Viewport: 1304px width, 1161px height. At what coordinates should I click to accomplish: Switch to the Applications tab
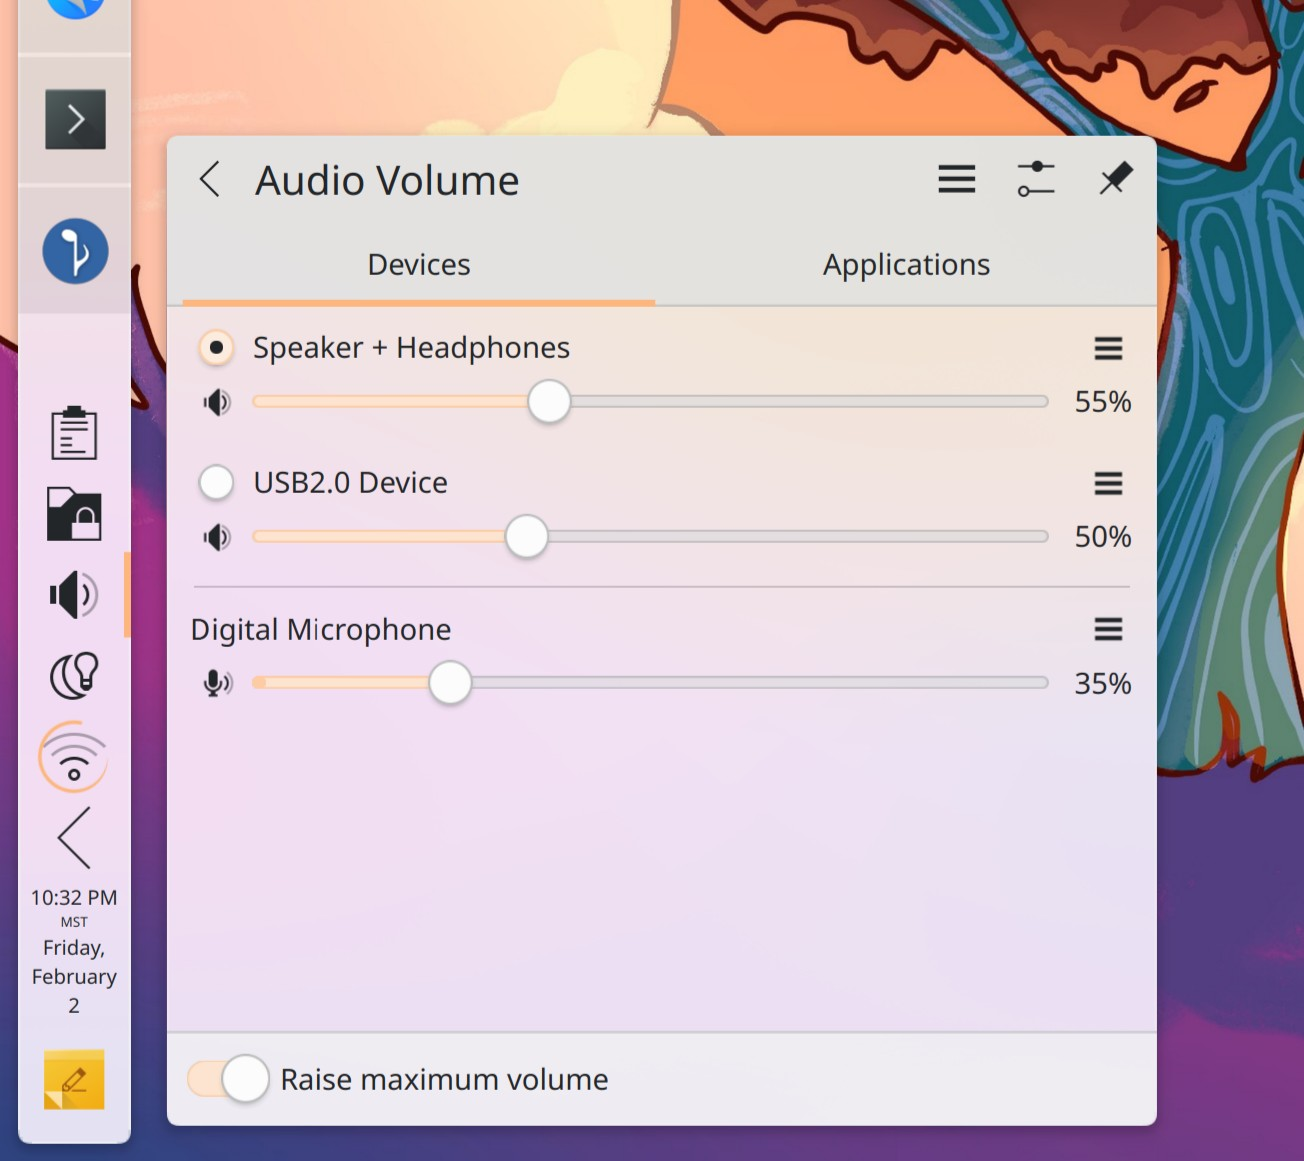click(906, 265)
